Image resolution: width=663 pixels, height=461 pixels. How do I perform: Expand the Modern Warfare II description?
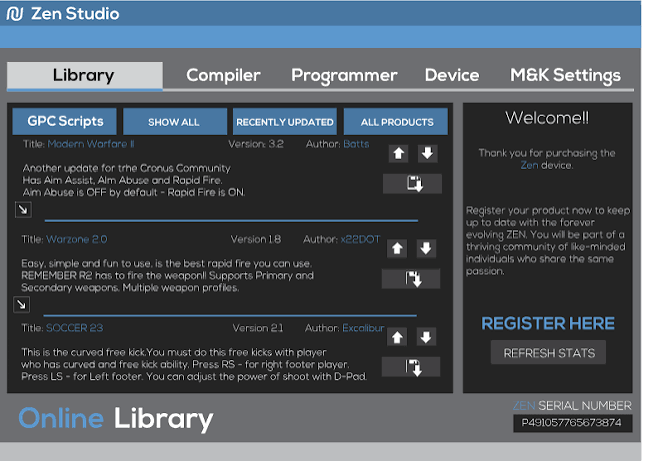click(23, 209)
